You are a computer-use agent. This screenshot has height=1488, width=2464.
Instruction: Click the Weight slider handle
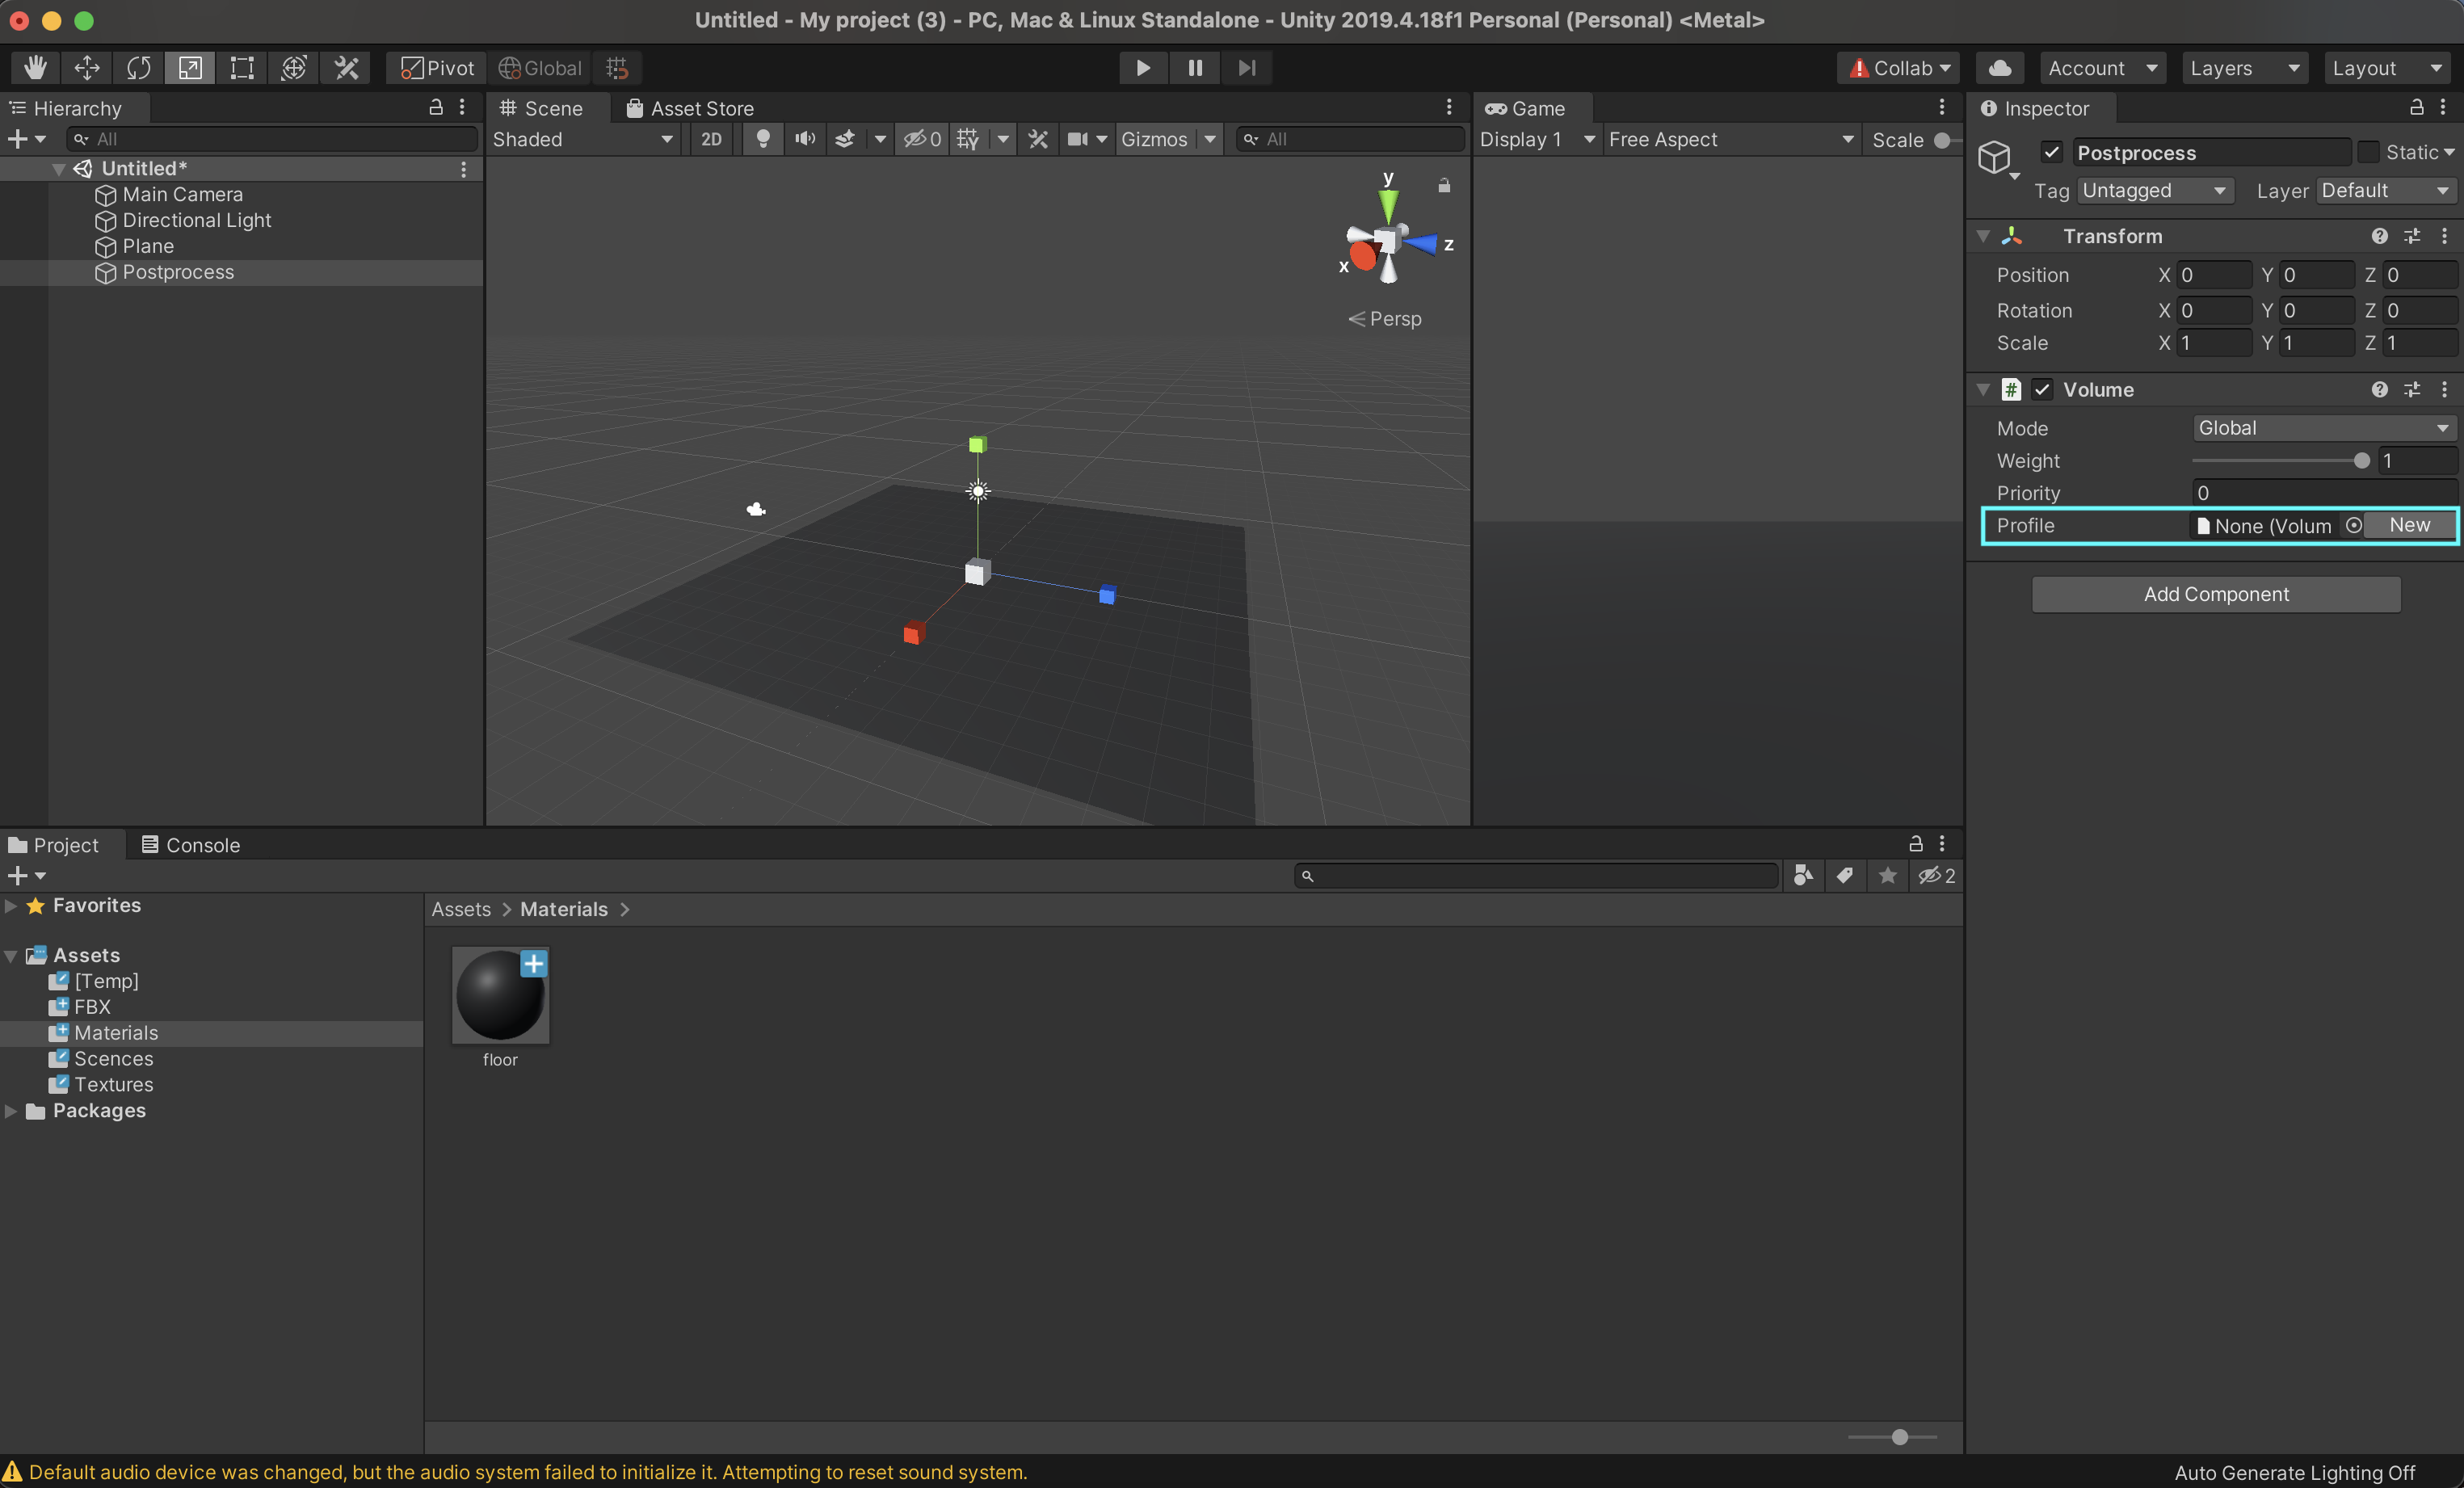point(2362,461)
